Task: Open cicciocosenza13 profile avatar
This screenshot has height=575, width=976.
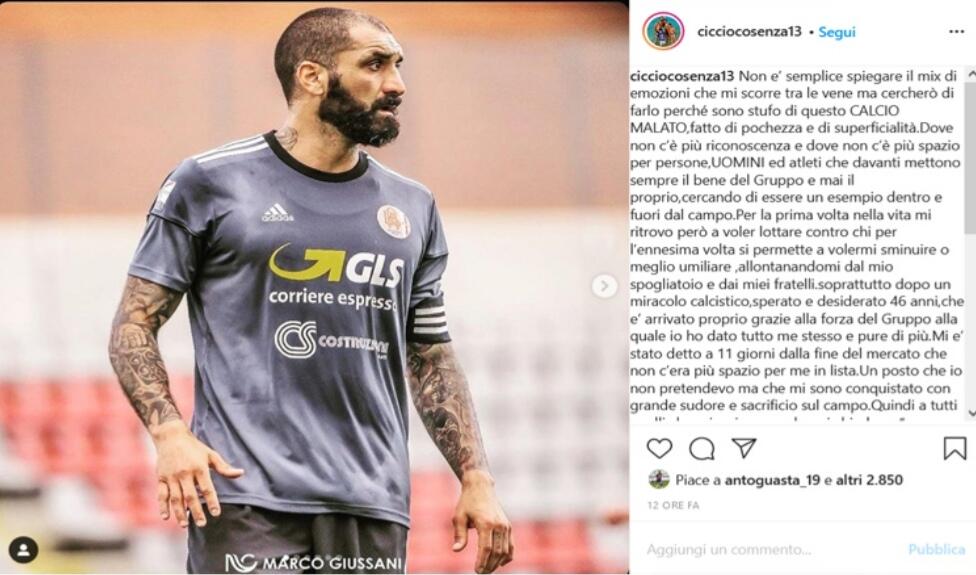Action: [664, 31]
